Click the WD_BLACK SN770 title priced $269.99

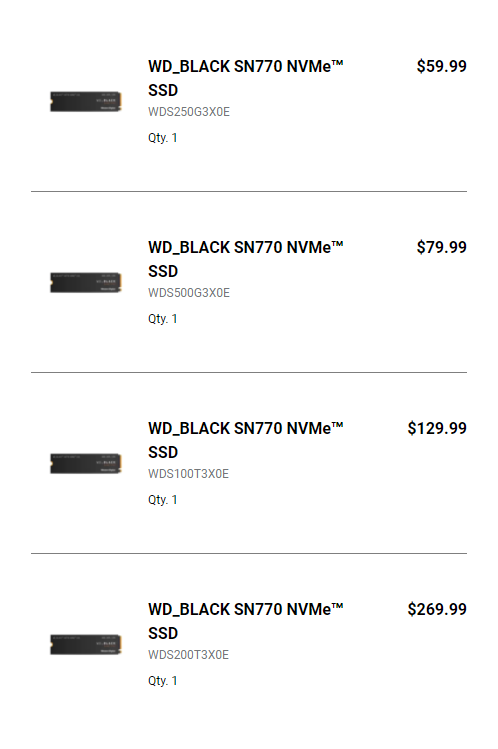tap(245, 621)
